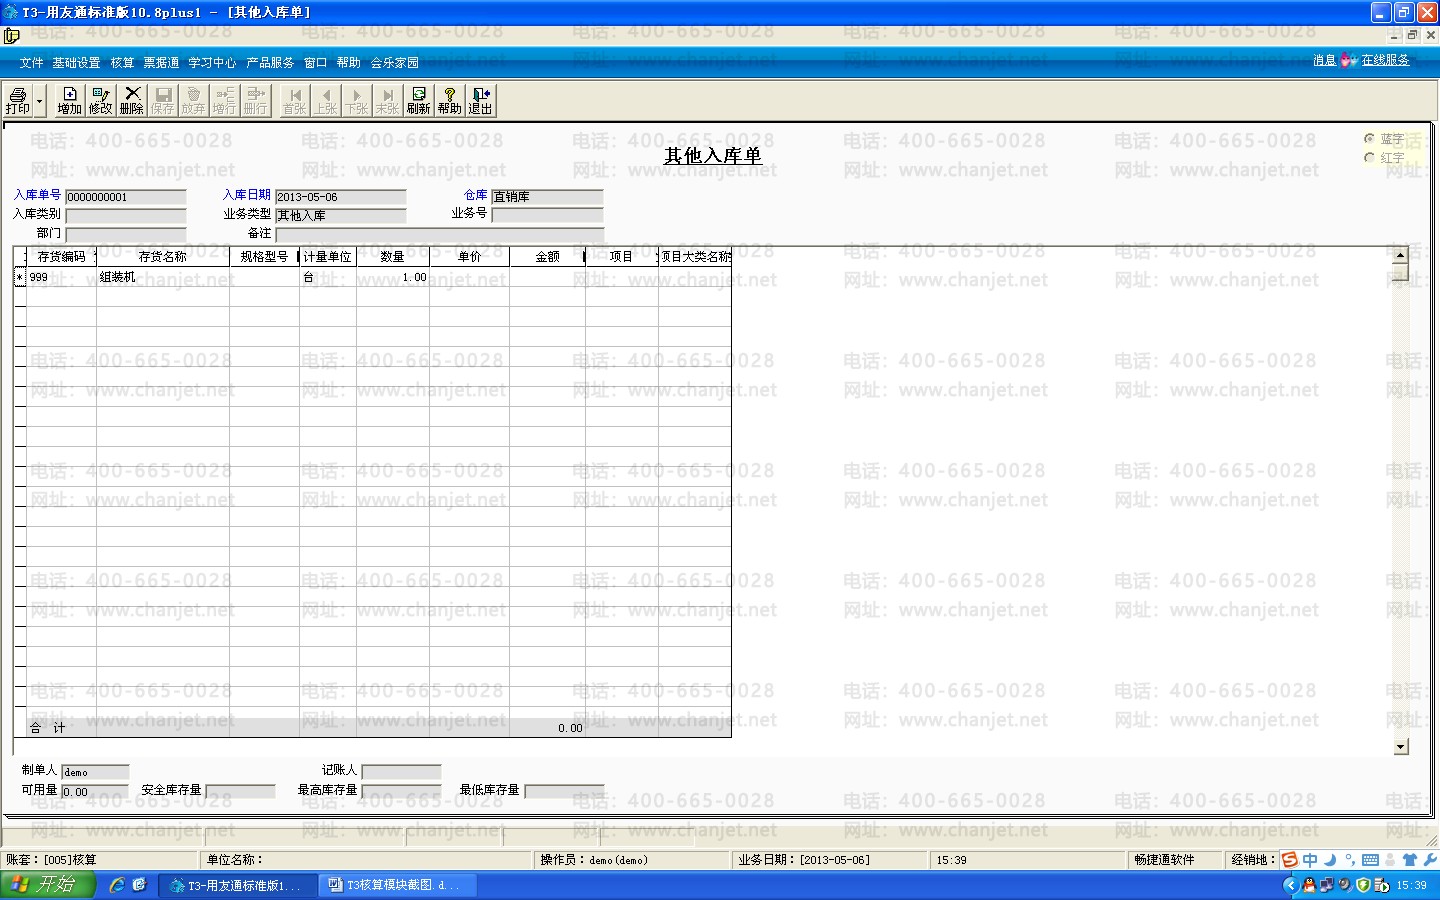Select the 红字 radio button
1440x900 pixels.
tap(1369, 158)
